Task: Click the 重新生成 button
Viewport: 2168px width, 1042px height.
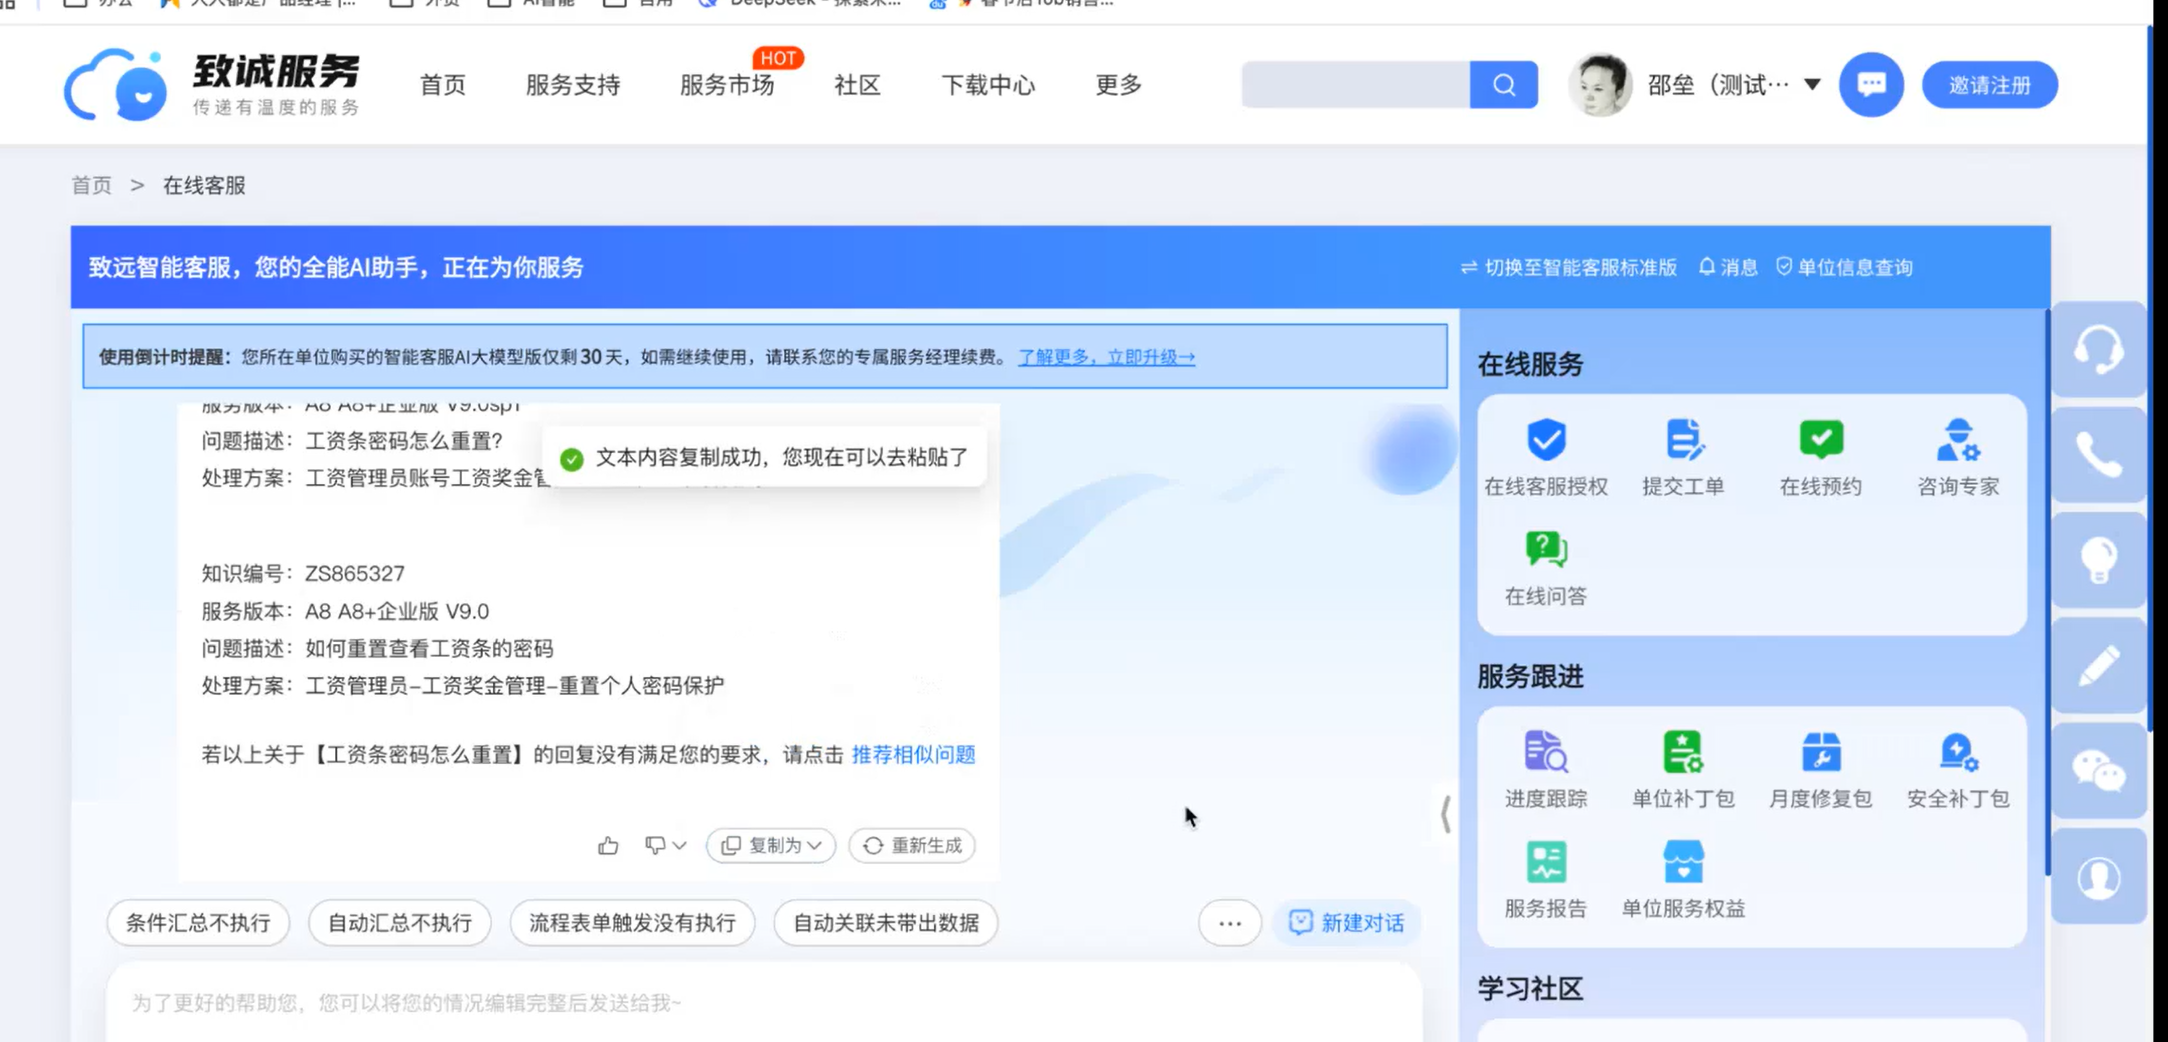Action: [912, 846]
